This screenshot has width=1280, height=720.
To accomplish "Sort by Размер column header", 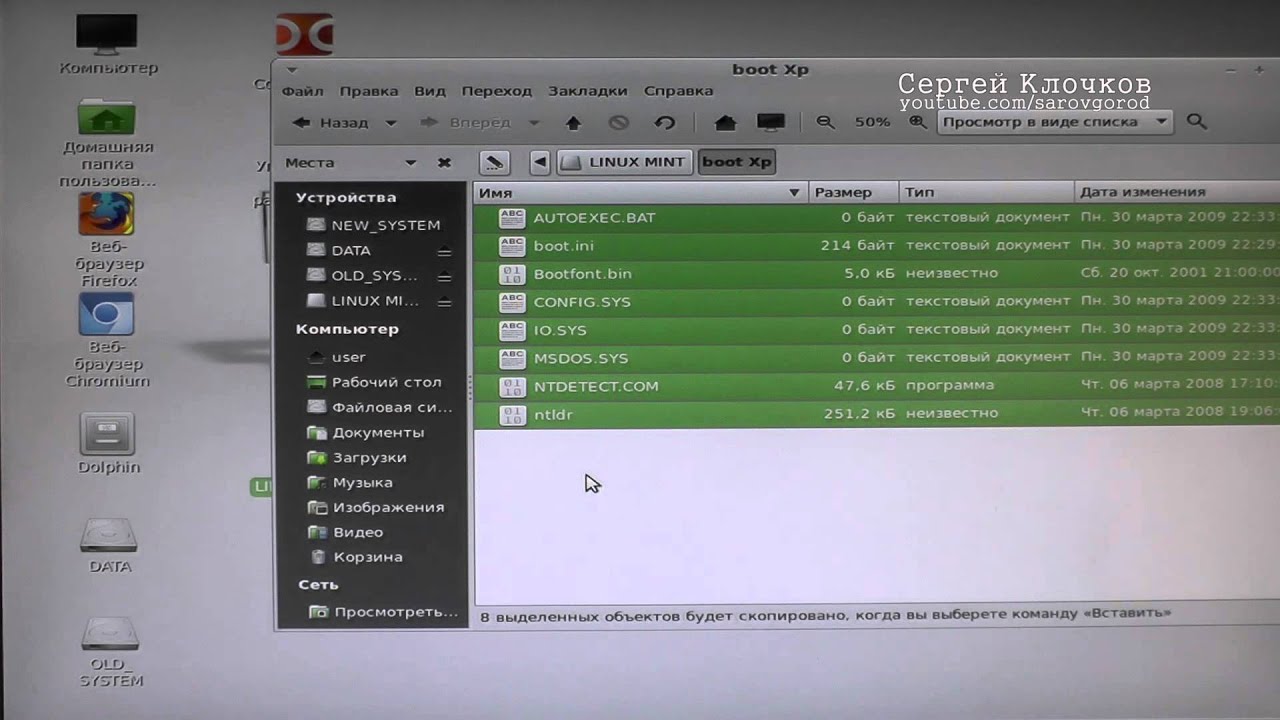I will pos(853,192).
